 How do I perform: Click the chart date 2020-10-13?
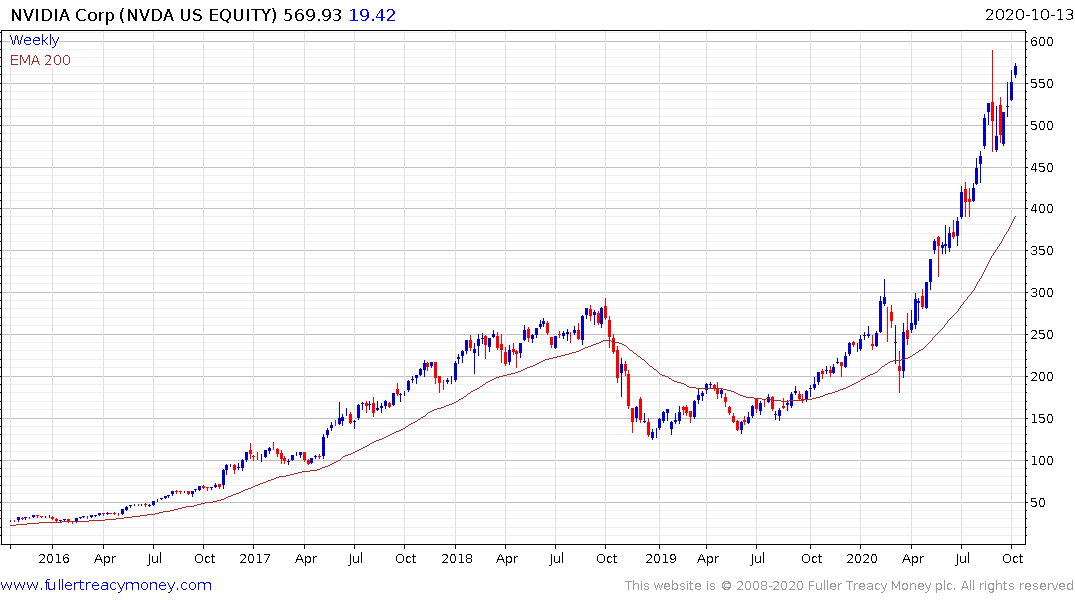point(1028,15)
